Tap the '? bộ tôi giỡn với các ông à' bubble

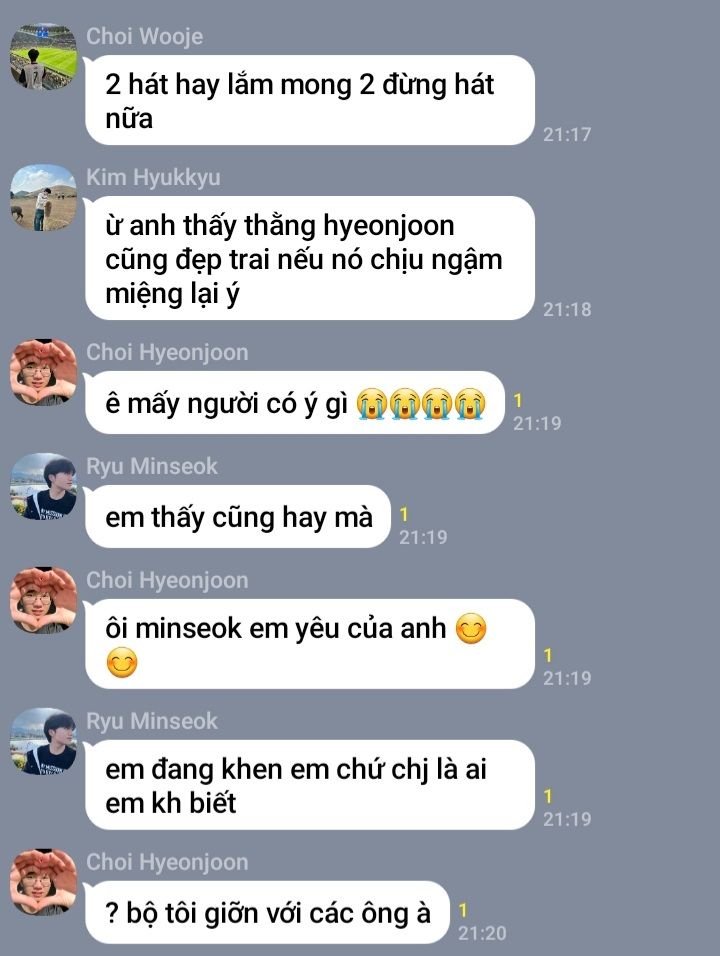(x=268, y=913)
